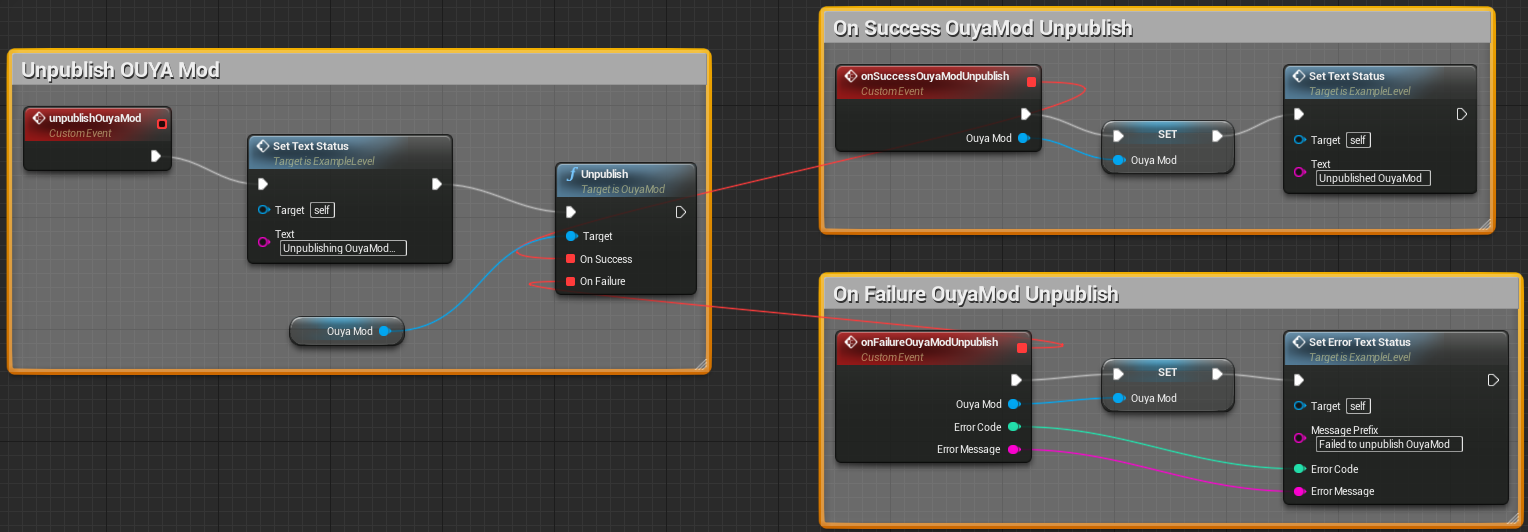
Task: Click exec output of success SET node
Action: [x=1217, y=135]
